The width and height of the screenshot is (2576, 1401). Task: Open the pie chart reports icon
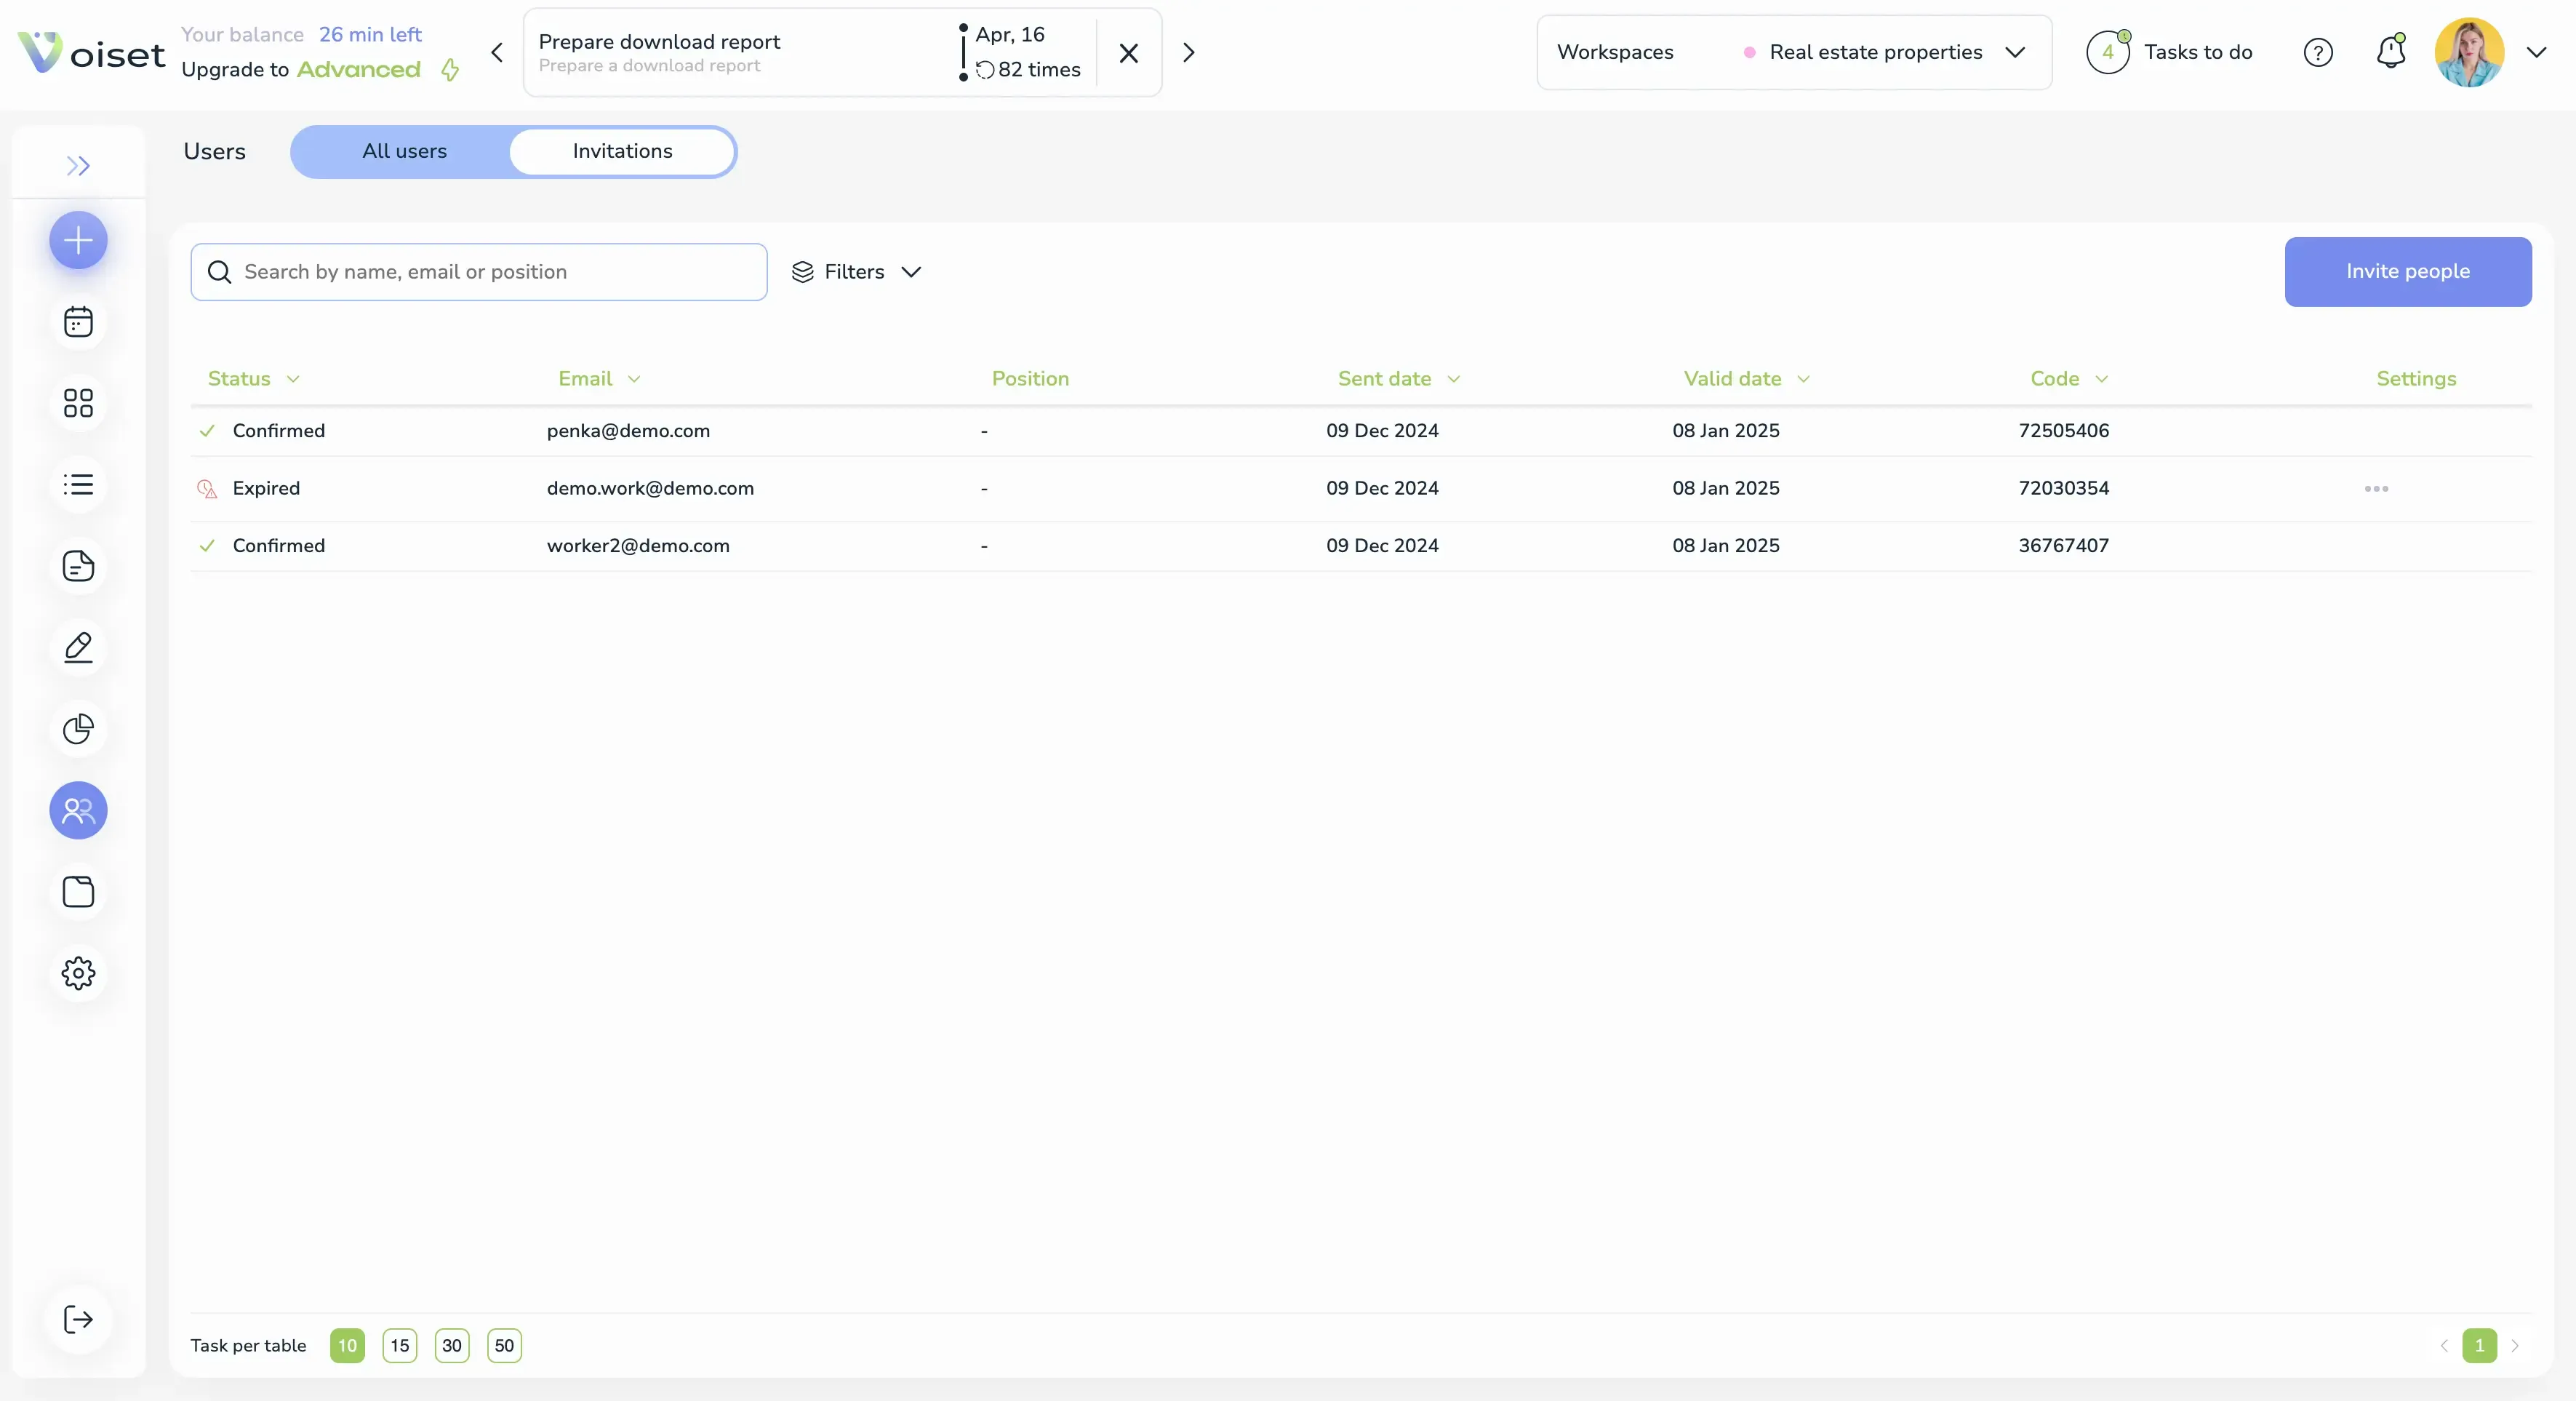[x=78, y=729]
